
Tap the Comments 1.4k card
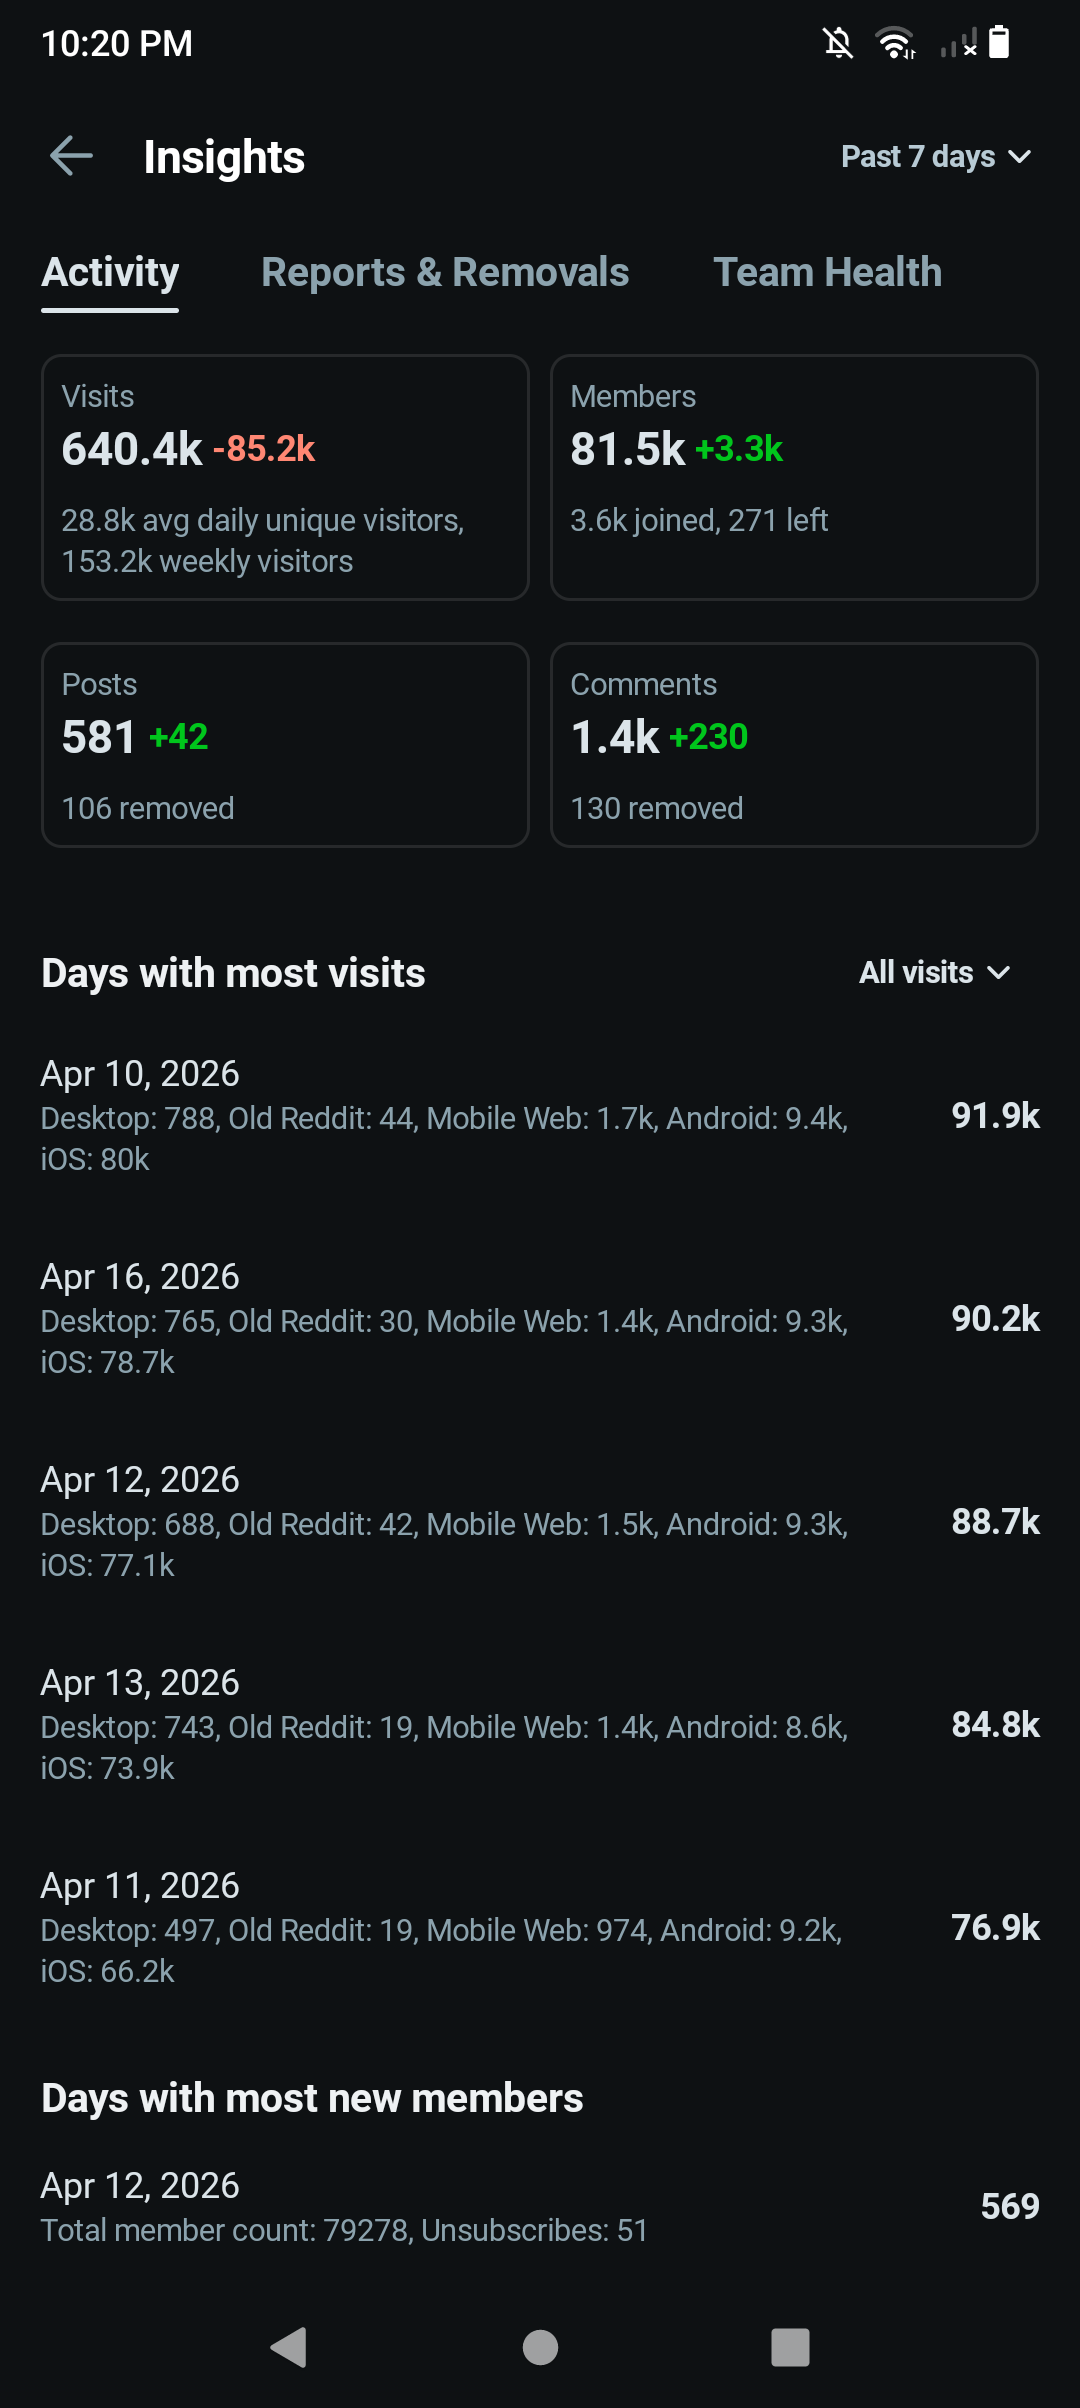tap(794, 745)
